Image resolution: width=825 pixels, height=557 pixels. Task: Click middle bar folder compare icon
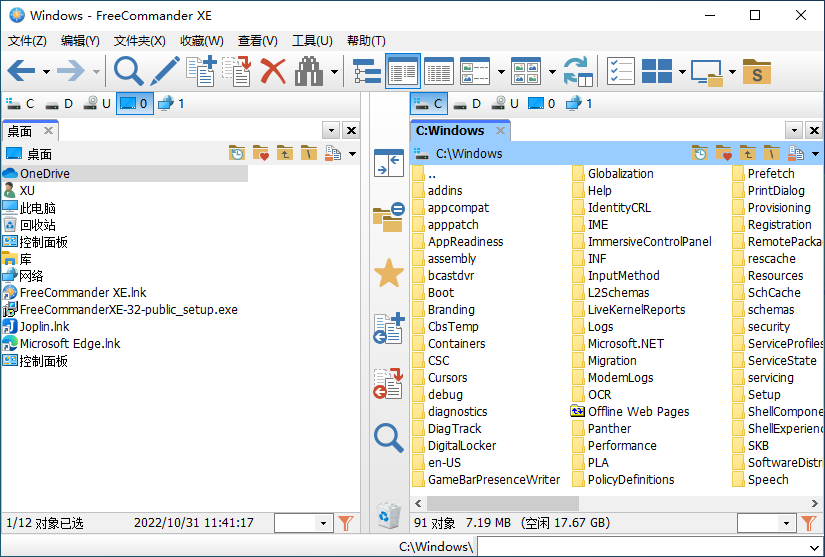[389, 217]
